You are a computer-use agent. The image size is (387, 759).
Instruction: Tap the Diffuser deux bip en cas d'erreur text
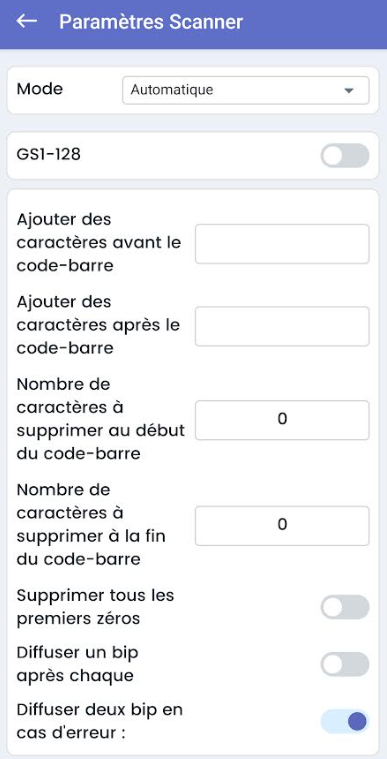[100, 721]
